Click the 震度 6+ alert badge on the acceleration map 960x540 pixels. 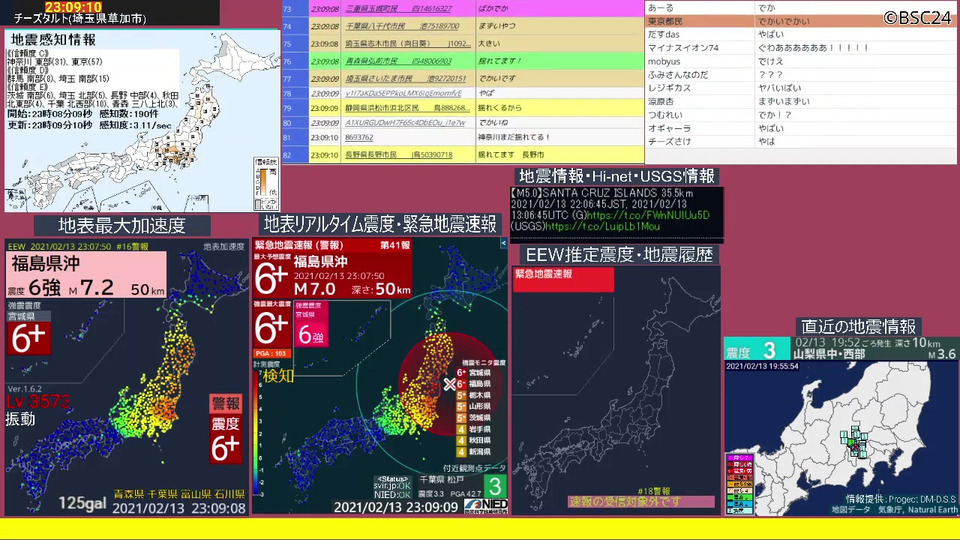[x=226, y=440]
